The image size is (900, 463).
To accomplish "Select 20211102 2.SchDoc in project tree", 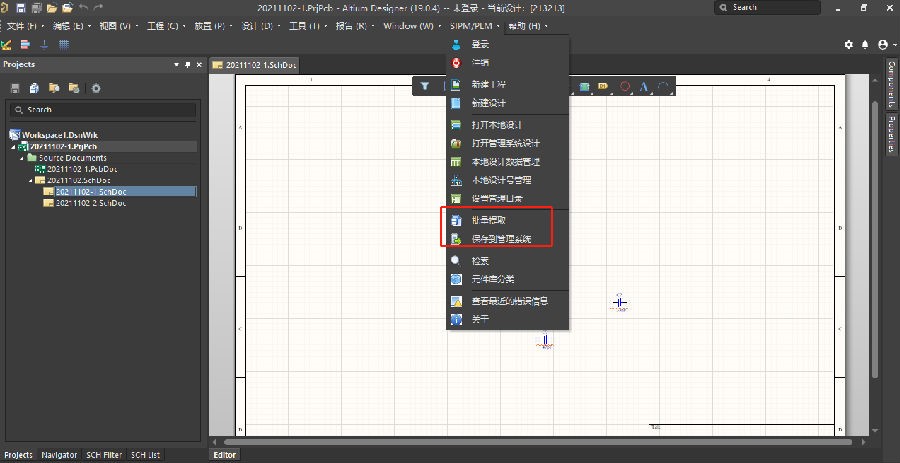I will coord(90,203).
